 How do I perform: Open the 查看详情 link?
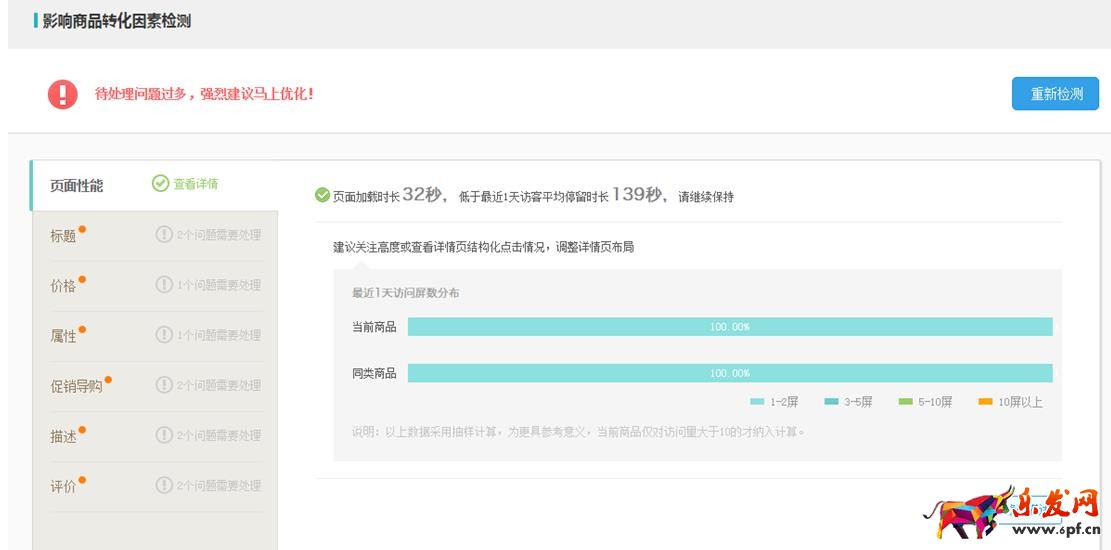tap(195, 184)
